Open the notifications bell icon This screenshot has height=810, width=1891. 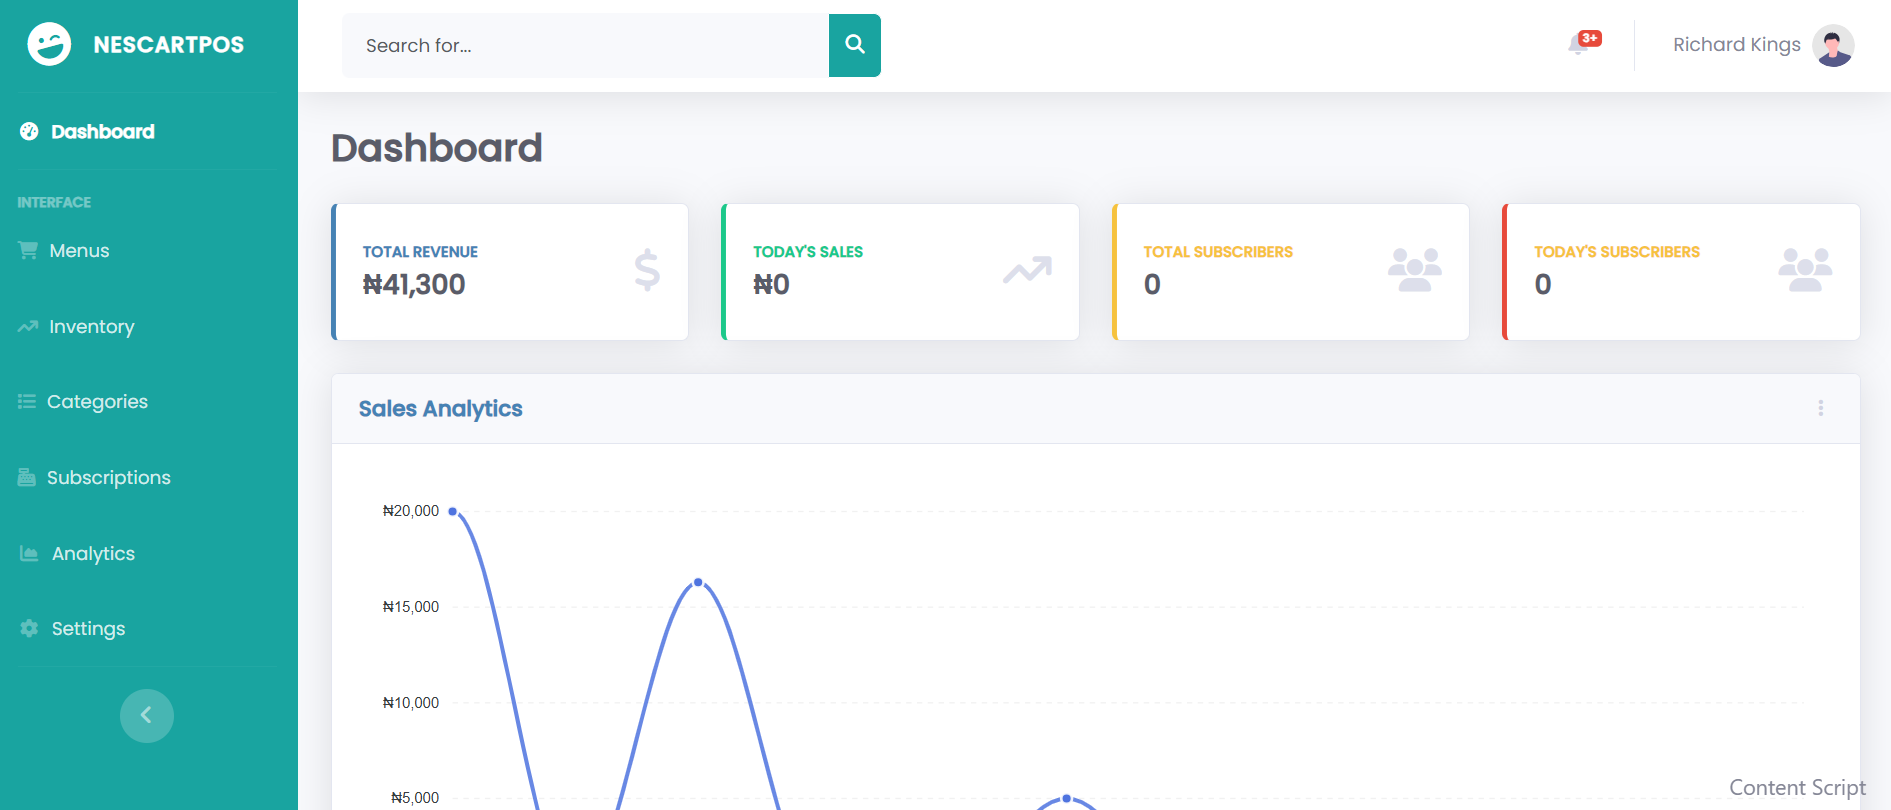click(x=1579, y=45)
